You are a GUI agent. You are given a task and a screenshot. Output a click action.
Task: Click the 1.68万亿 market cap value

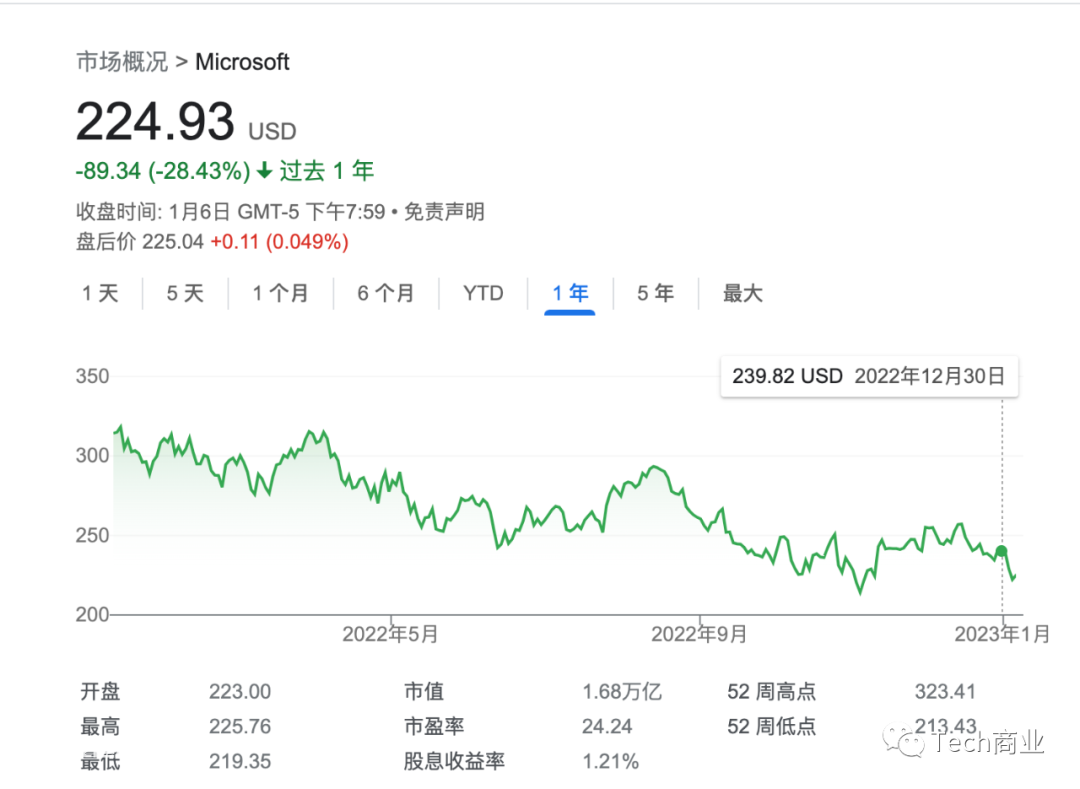tap(622, 691)
